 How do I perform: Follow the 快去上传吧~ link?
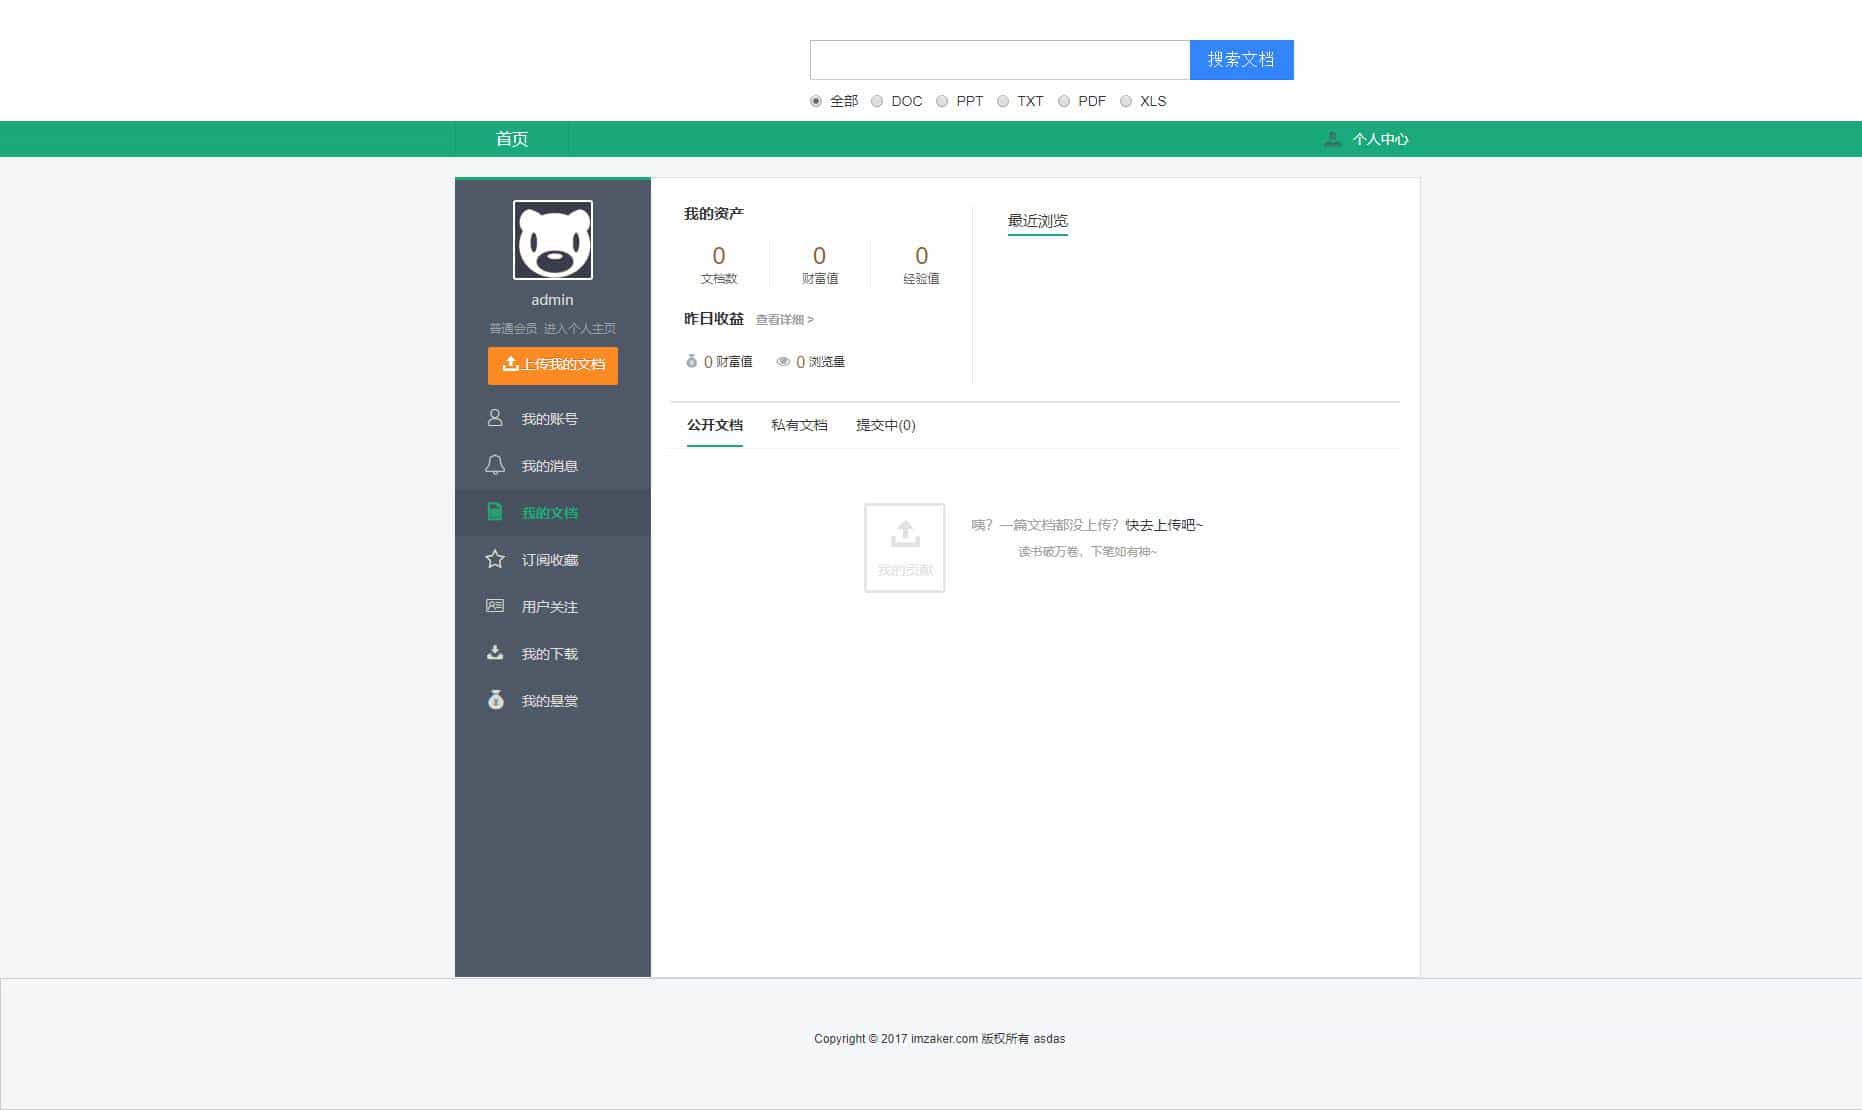1164,525
